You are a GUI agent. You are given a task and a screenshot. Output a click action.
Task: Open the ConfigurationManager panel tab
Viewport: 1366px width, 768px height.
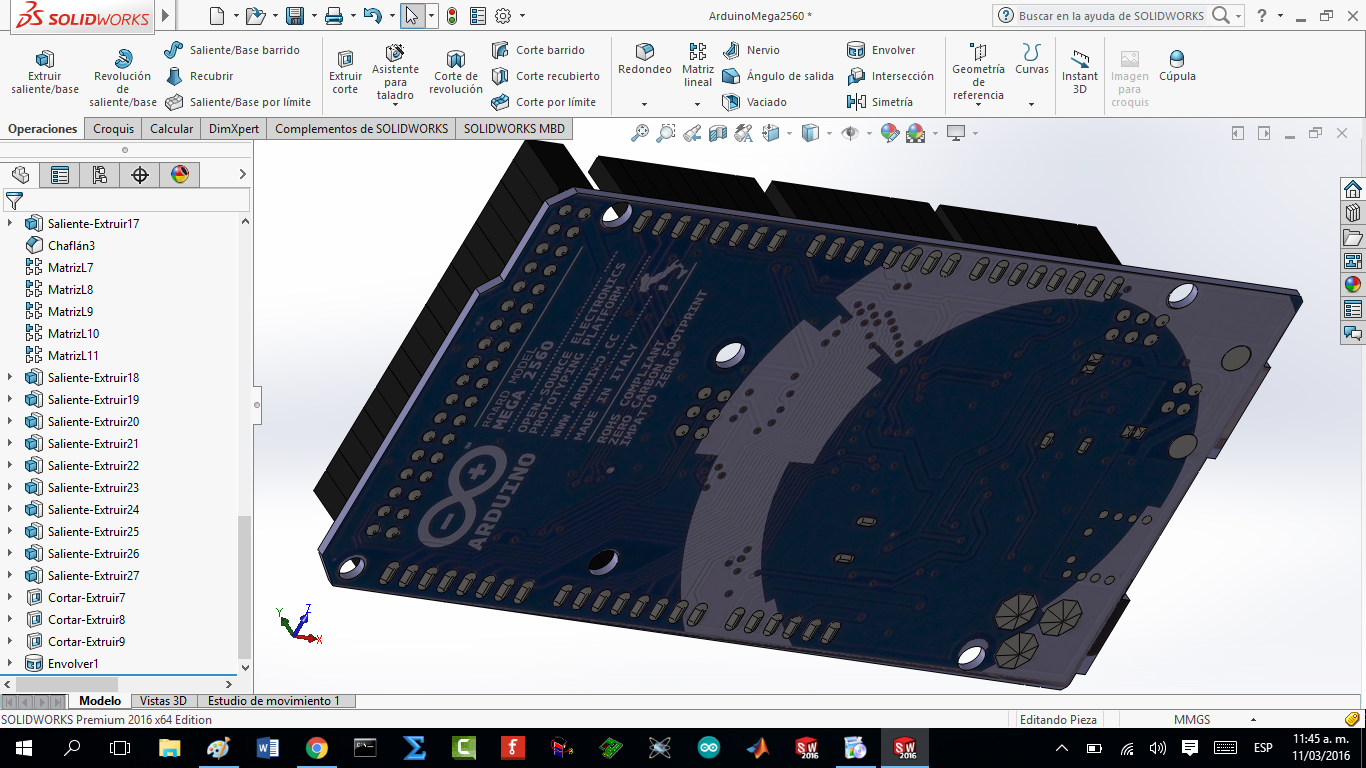[100, 175]
